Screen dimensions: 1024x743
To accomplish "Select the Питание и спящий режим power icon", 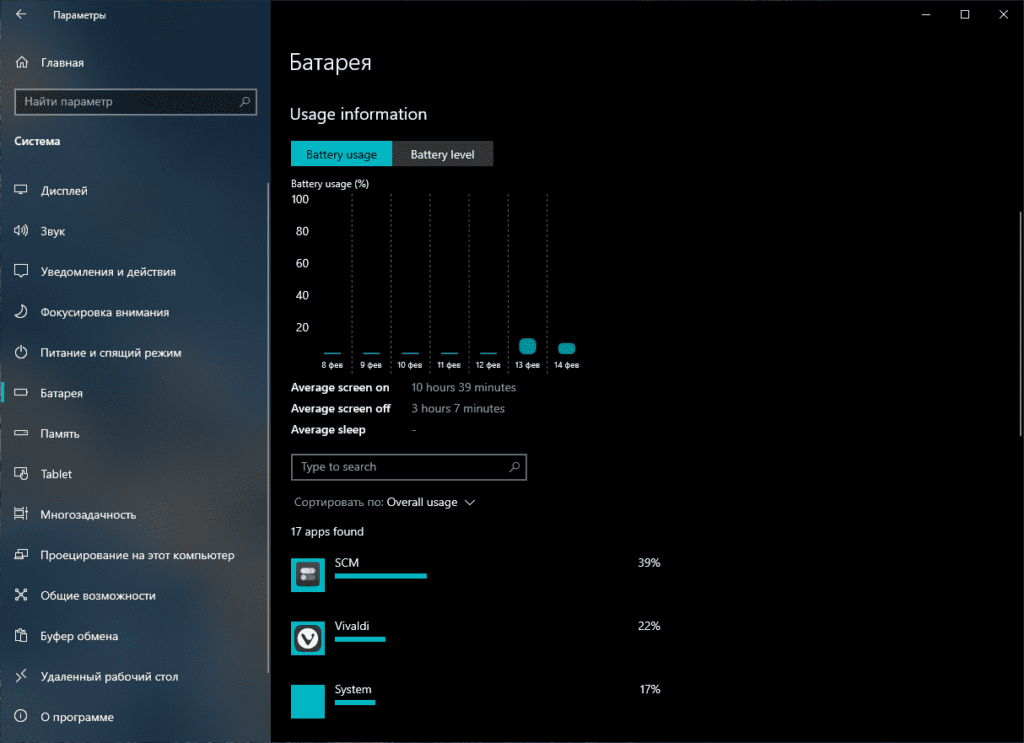I will click(21, 352).
